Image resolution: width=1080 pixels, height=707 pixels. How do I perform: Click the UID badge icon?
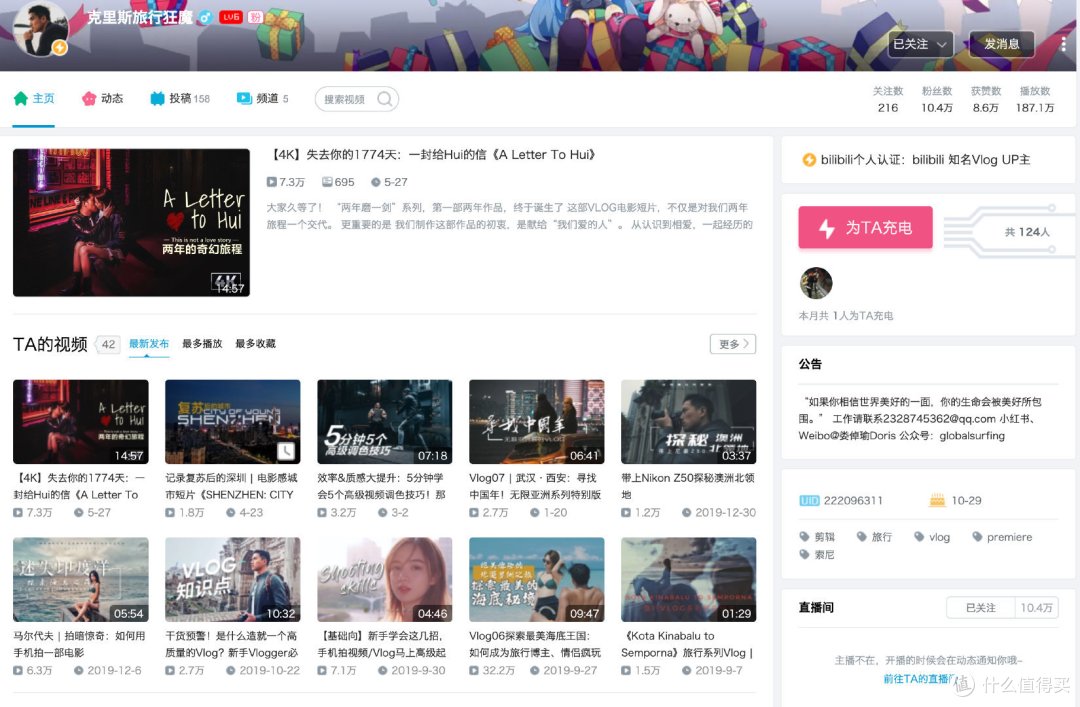[x=809, y=500]
